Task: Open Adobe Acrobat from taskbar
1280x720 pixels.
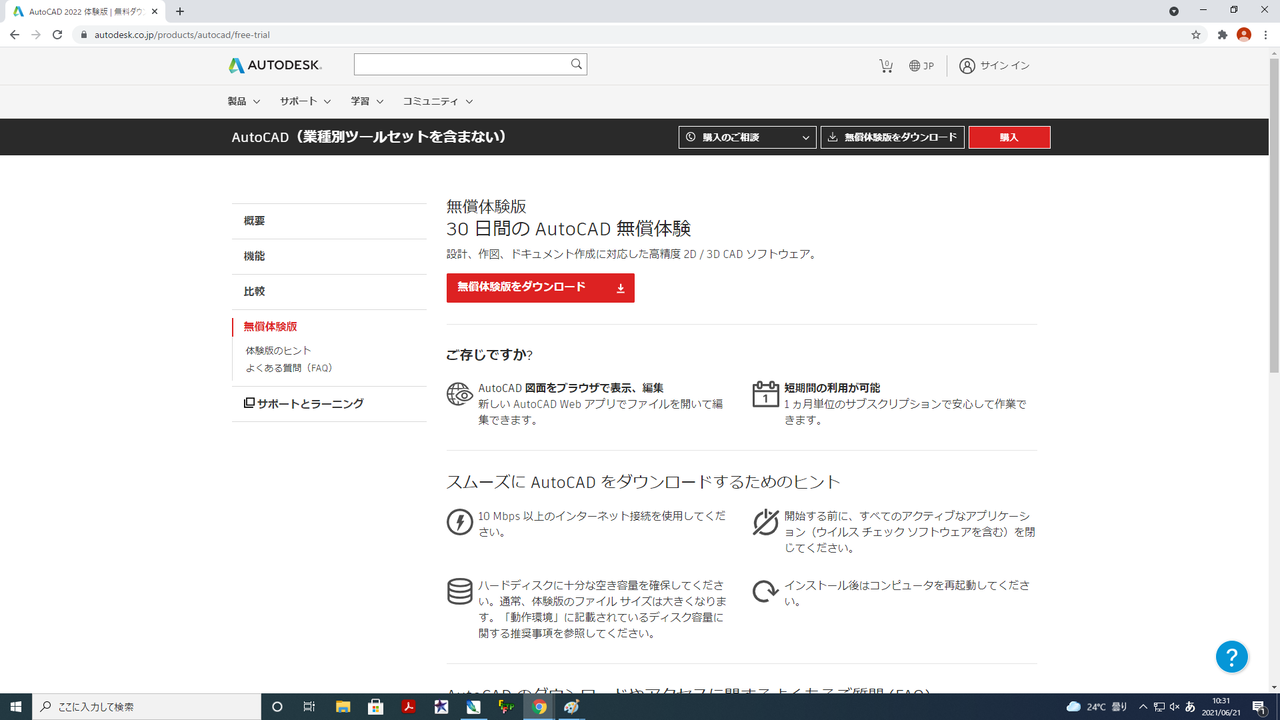Action: 408,707
